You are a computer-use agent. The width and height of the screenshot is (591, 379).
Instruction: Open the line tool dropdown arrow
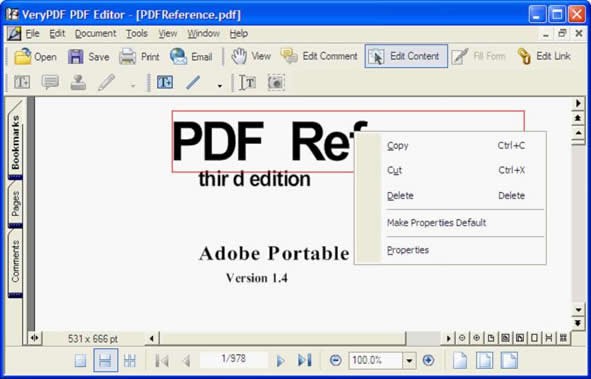220,86
